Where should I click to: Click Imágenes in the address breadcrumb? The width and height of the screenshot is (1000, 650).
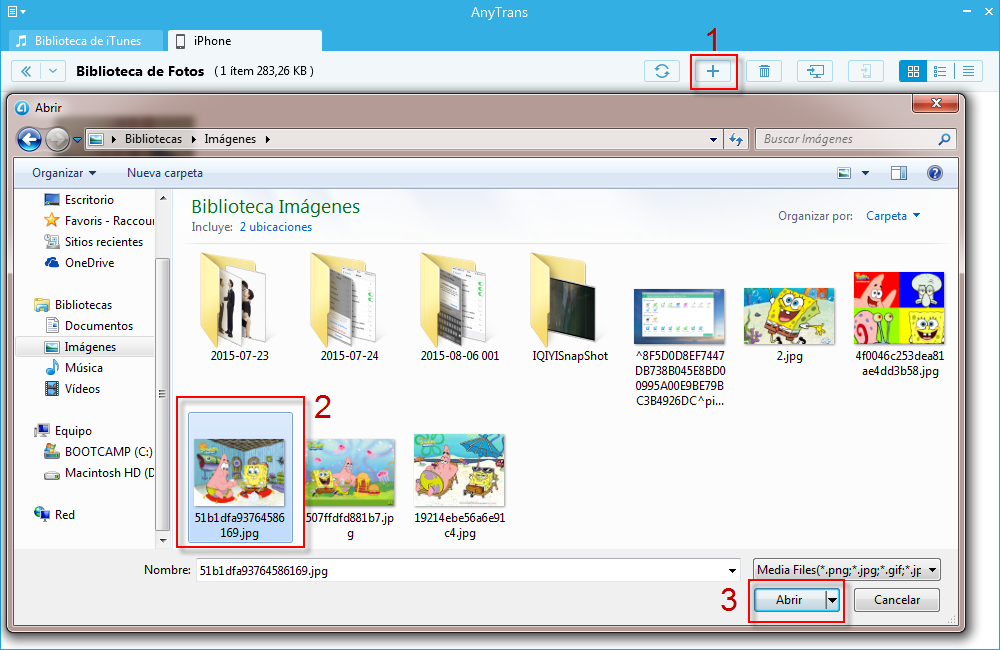coord(230,139)
